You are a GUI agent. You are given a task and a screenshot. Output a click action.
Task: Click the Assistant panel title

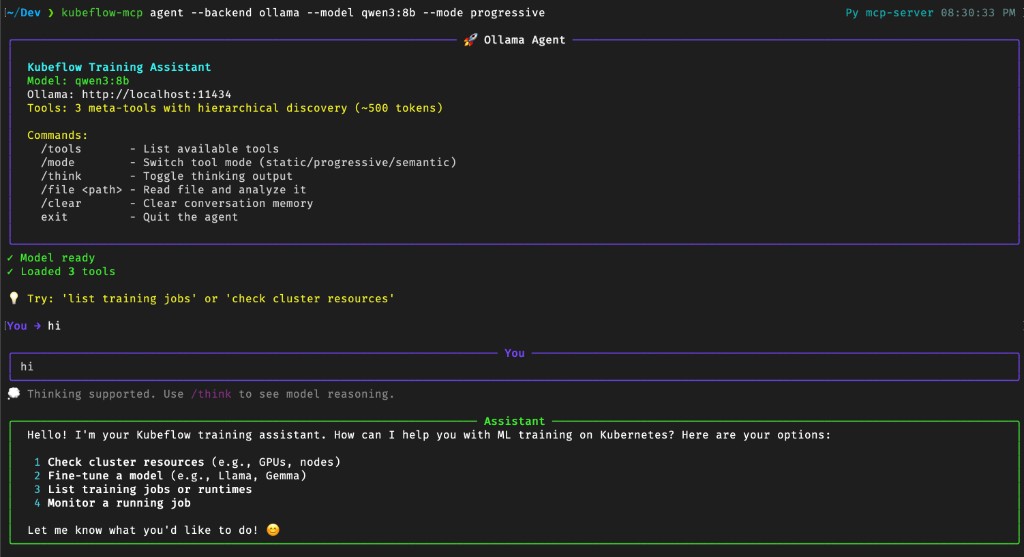pyautogui.click(x=514, y=421)
